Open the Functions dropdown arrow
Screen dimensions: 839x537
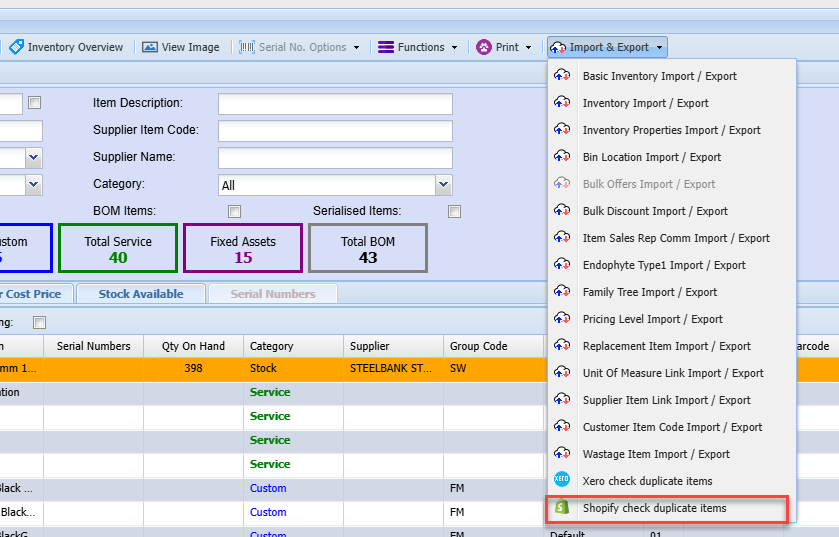(x=454, y=47)
